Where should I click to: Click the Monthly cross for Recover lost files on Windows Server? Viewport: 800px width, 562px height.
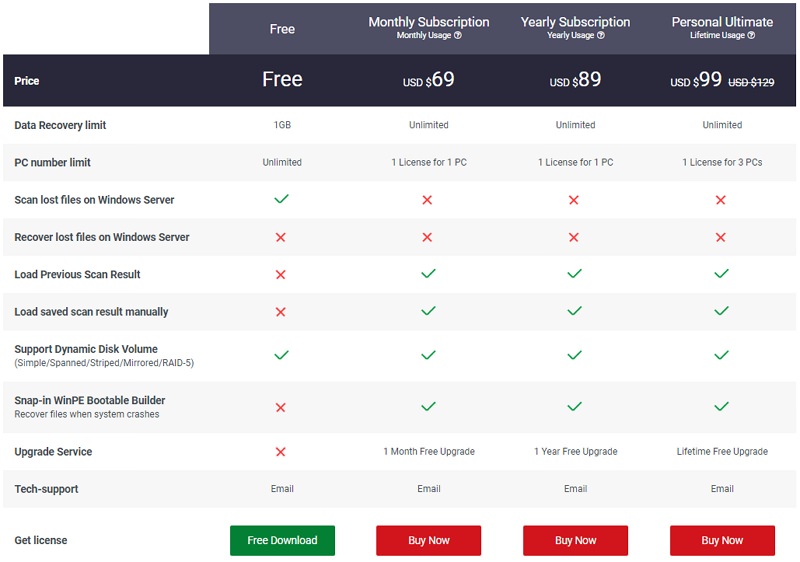pyautogui.click(x=427, y=237)
